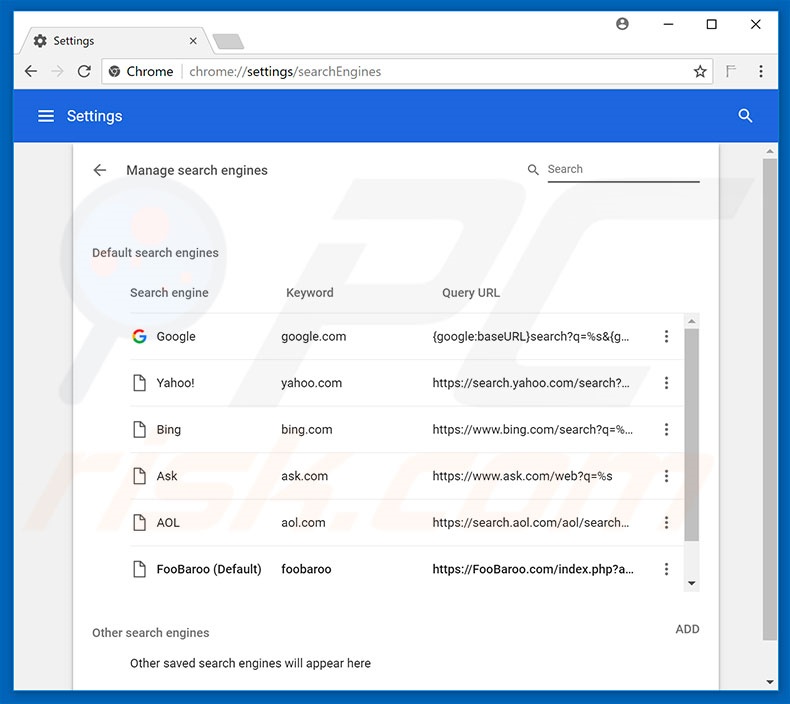This screenshot has height=704, width=790.
Task: Click the Google logo icon in the list
Action: (x=139, y=336)
